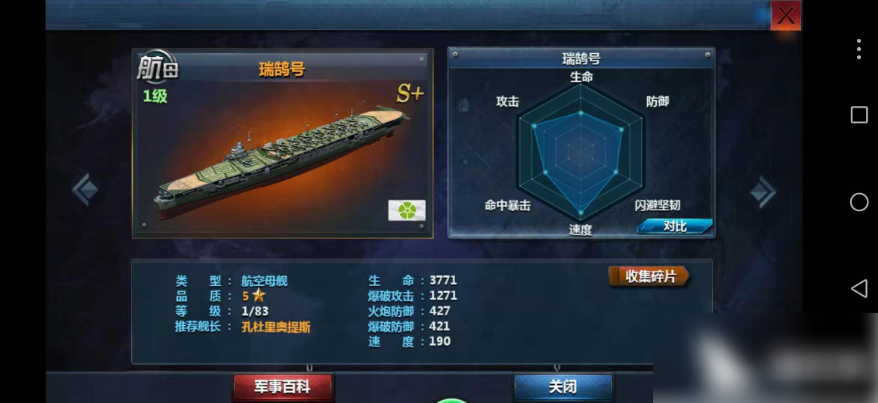Image resolution: width=878 pixels, height=403 pixels.
Task: Tap the 瑞鹊号 aircraft carrier image
Action: click(282, 160)
